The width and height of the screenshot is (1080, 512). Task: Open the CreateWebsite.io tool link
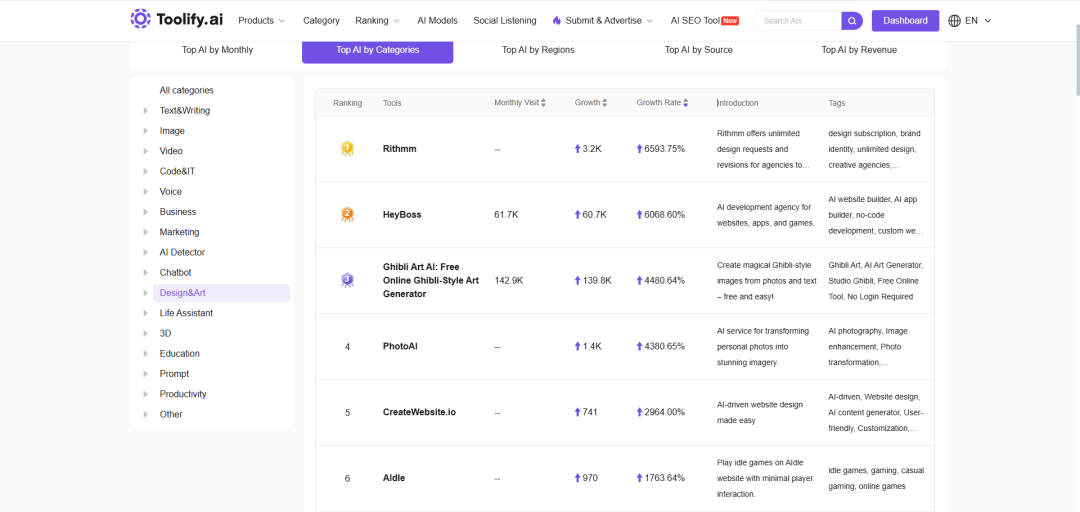click(x=419, y=412)
